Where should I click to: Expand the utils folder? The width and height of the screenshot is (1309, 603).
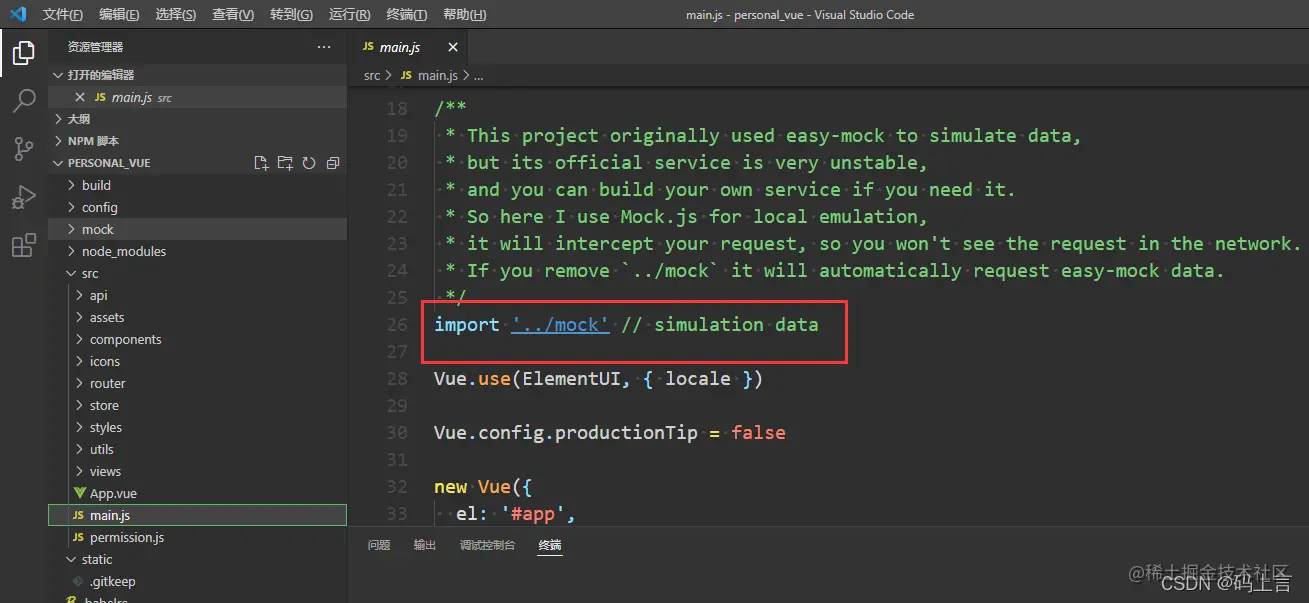[x=197, y=449]
